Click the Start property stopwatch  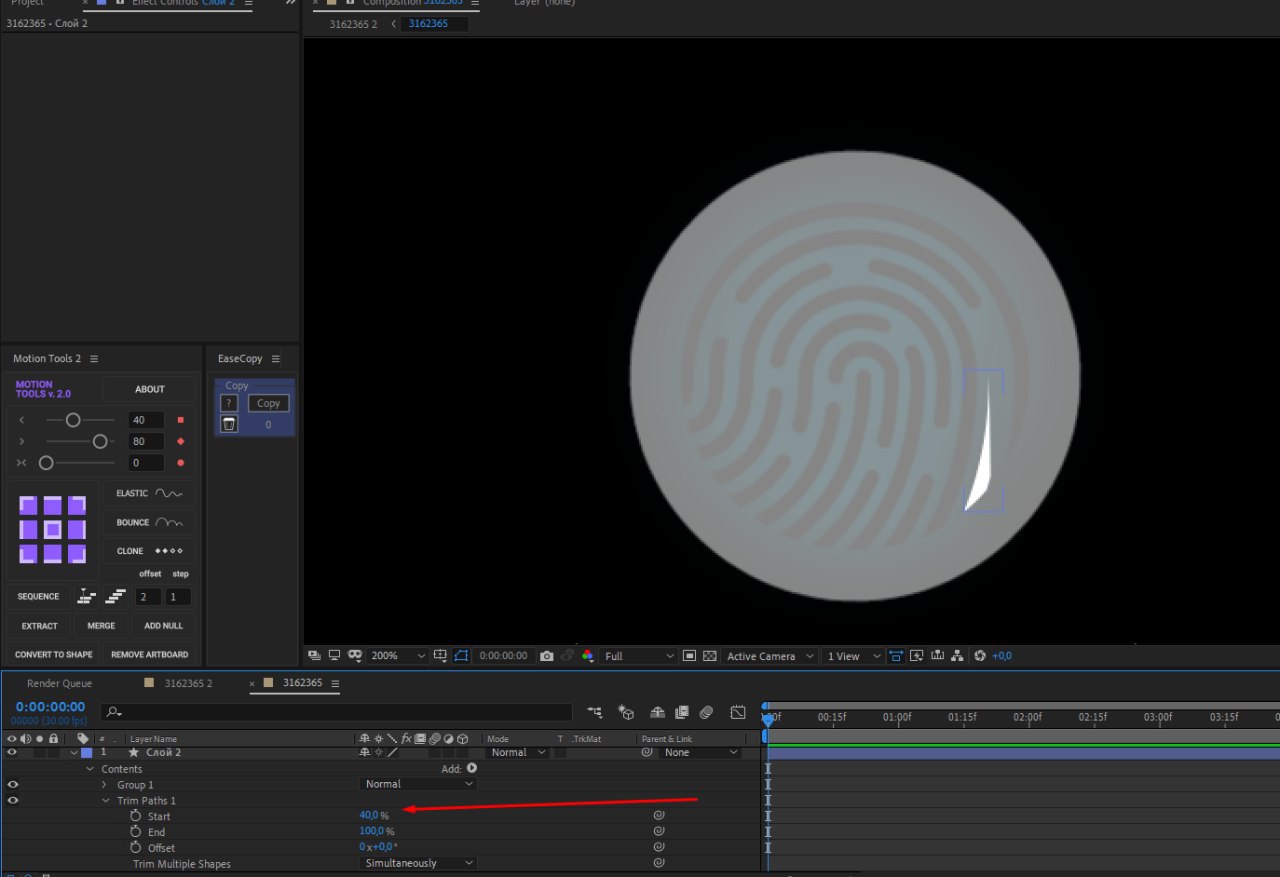(x=136, y=816)
